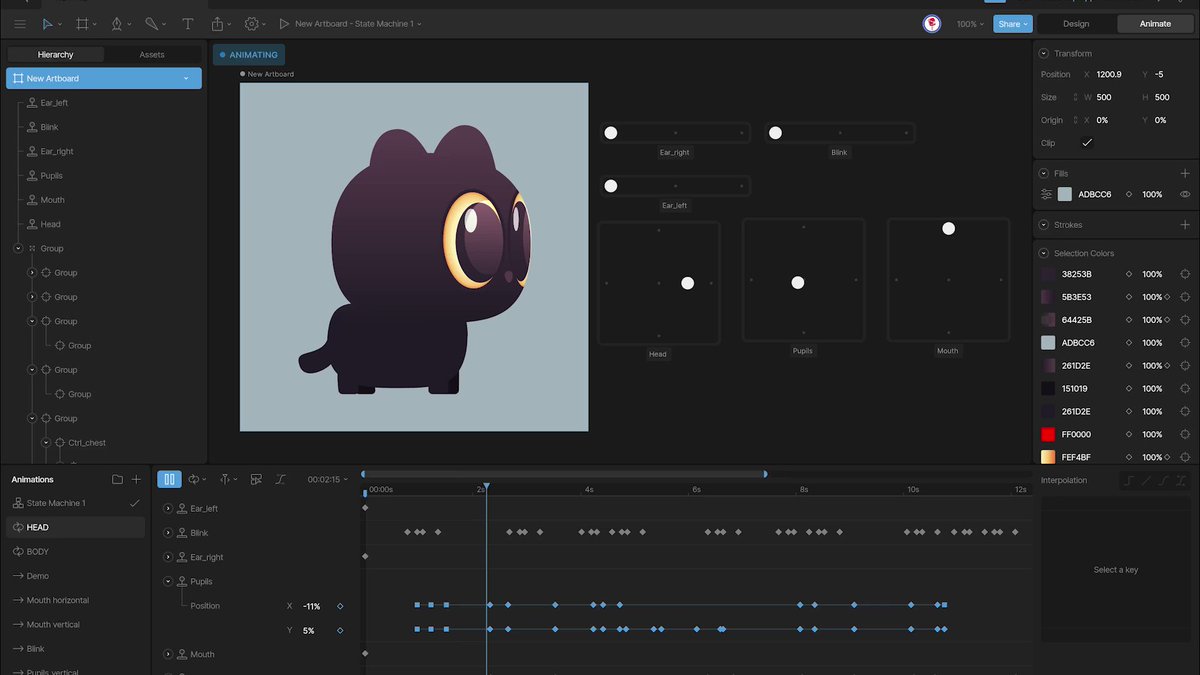Play the New Artboard state machine
The image size is (1200, 675).
click(284, 23)
